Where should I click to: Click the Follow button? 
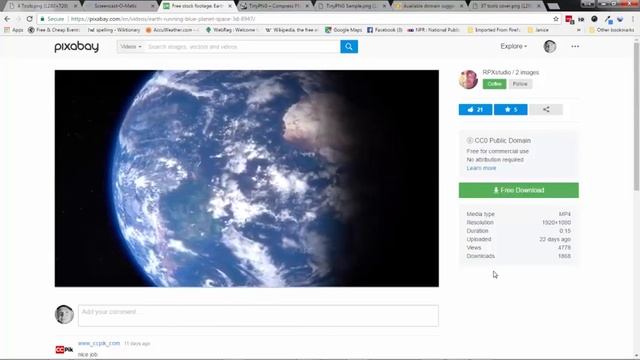520,84
